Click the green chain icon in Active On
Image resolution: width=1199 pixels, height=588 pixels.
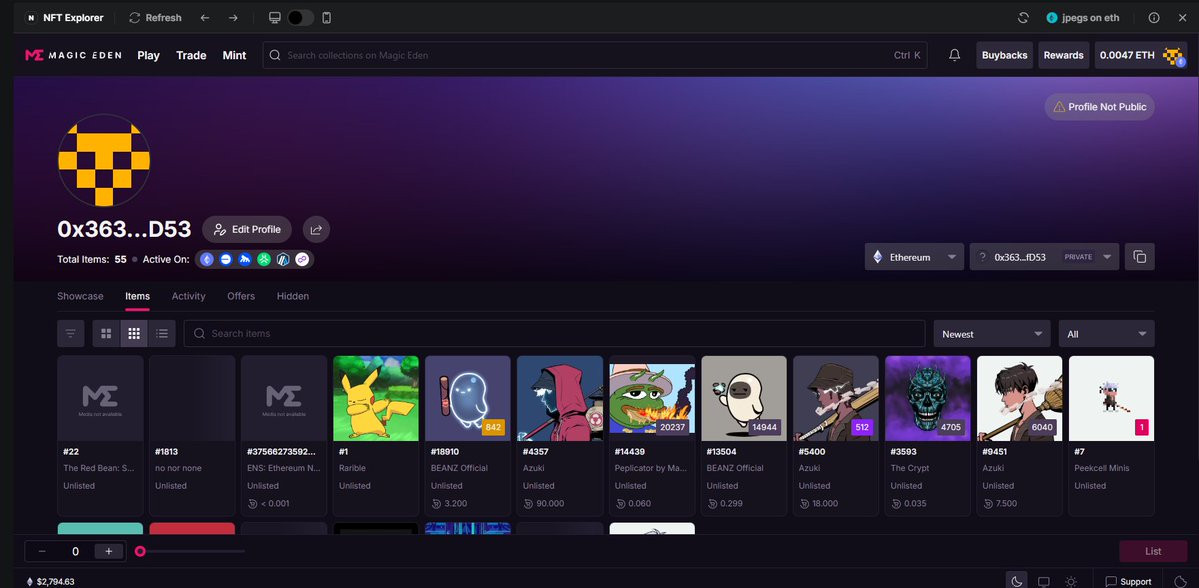[264, 259]
